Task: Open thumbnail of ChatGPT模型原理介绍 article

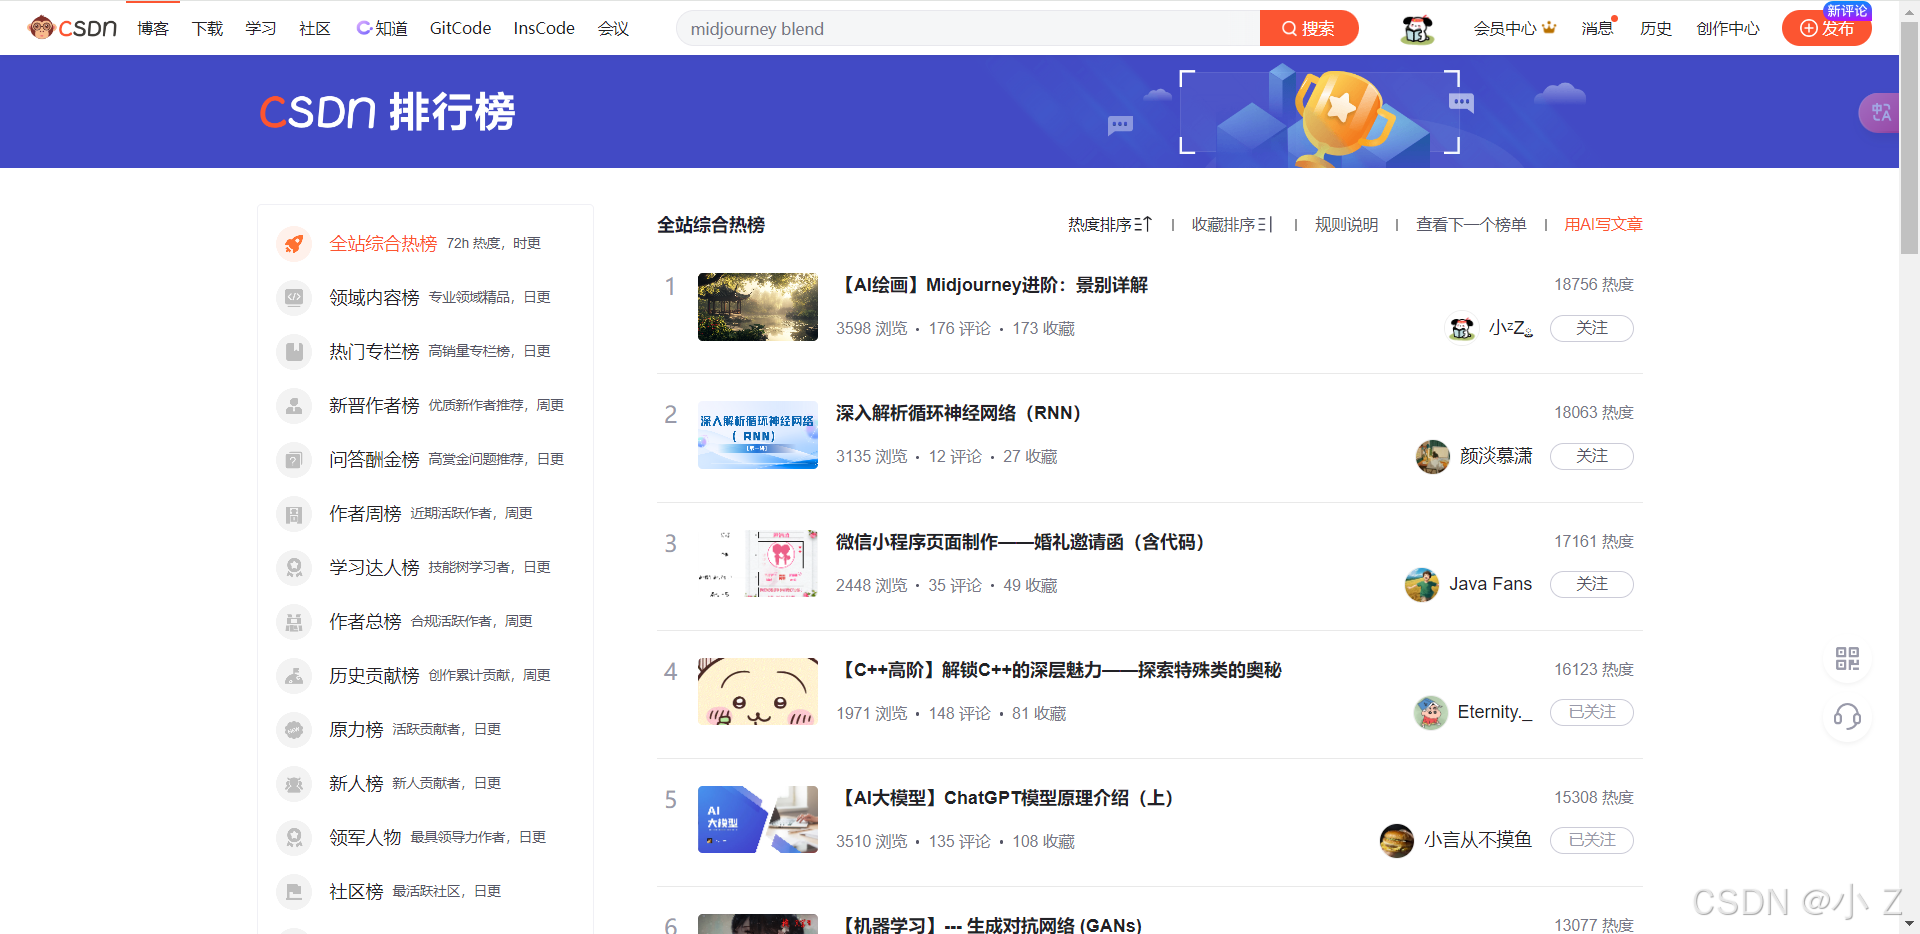Action: point(758,819)
